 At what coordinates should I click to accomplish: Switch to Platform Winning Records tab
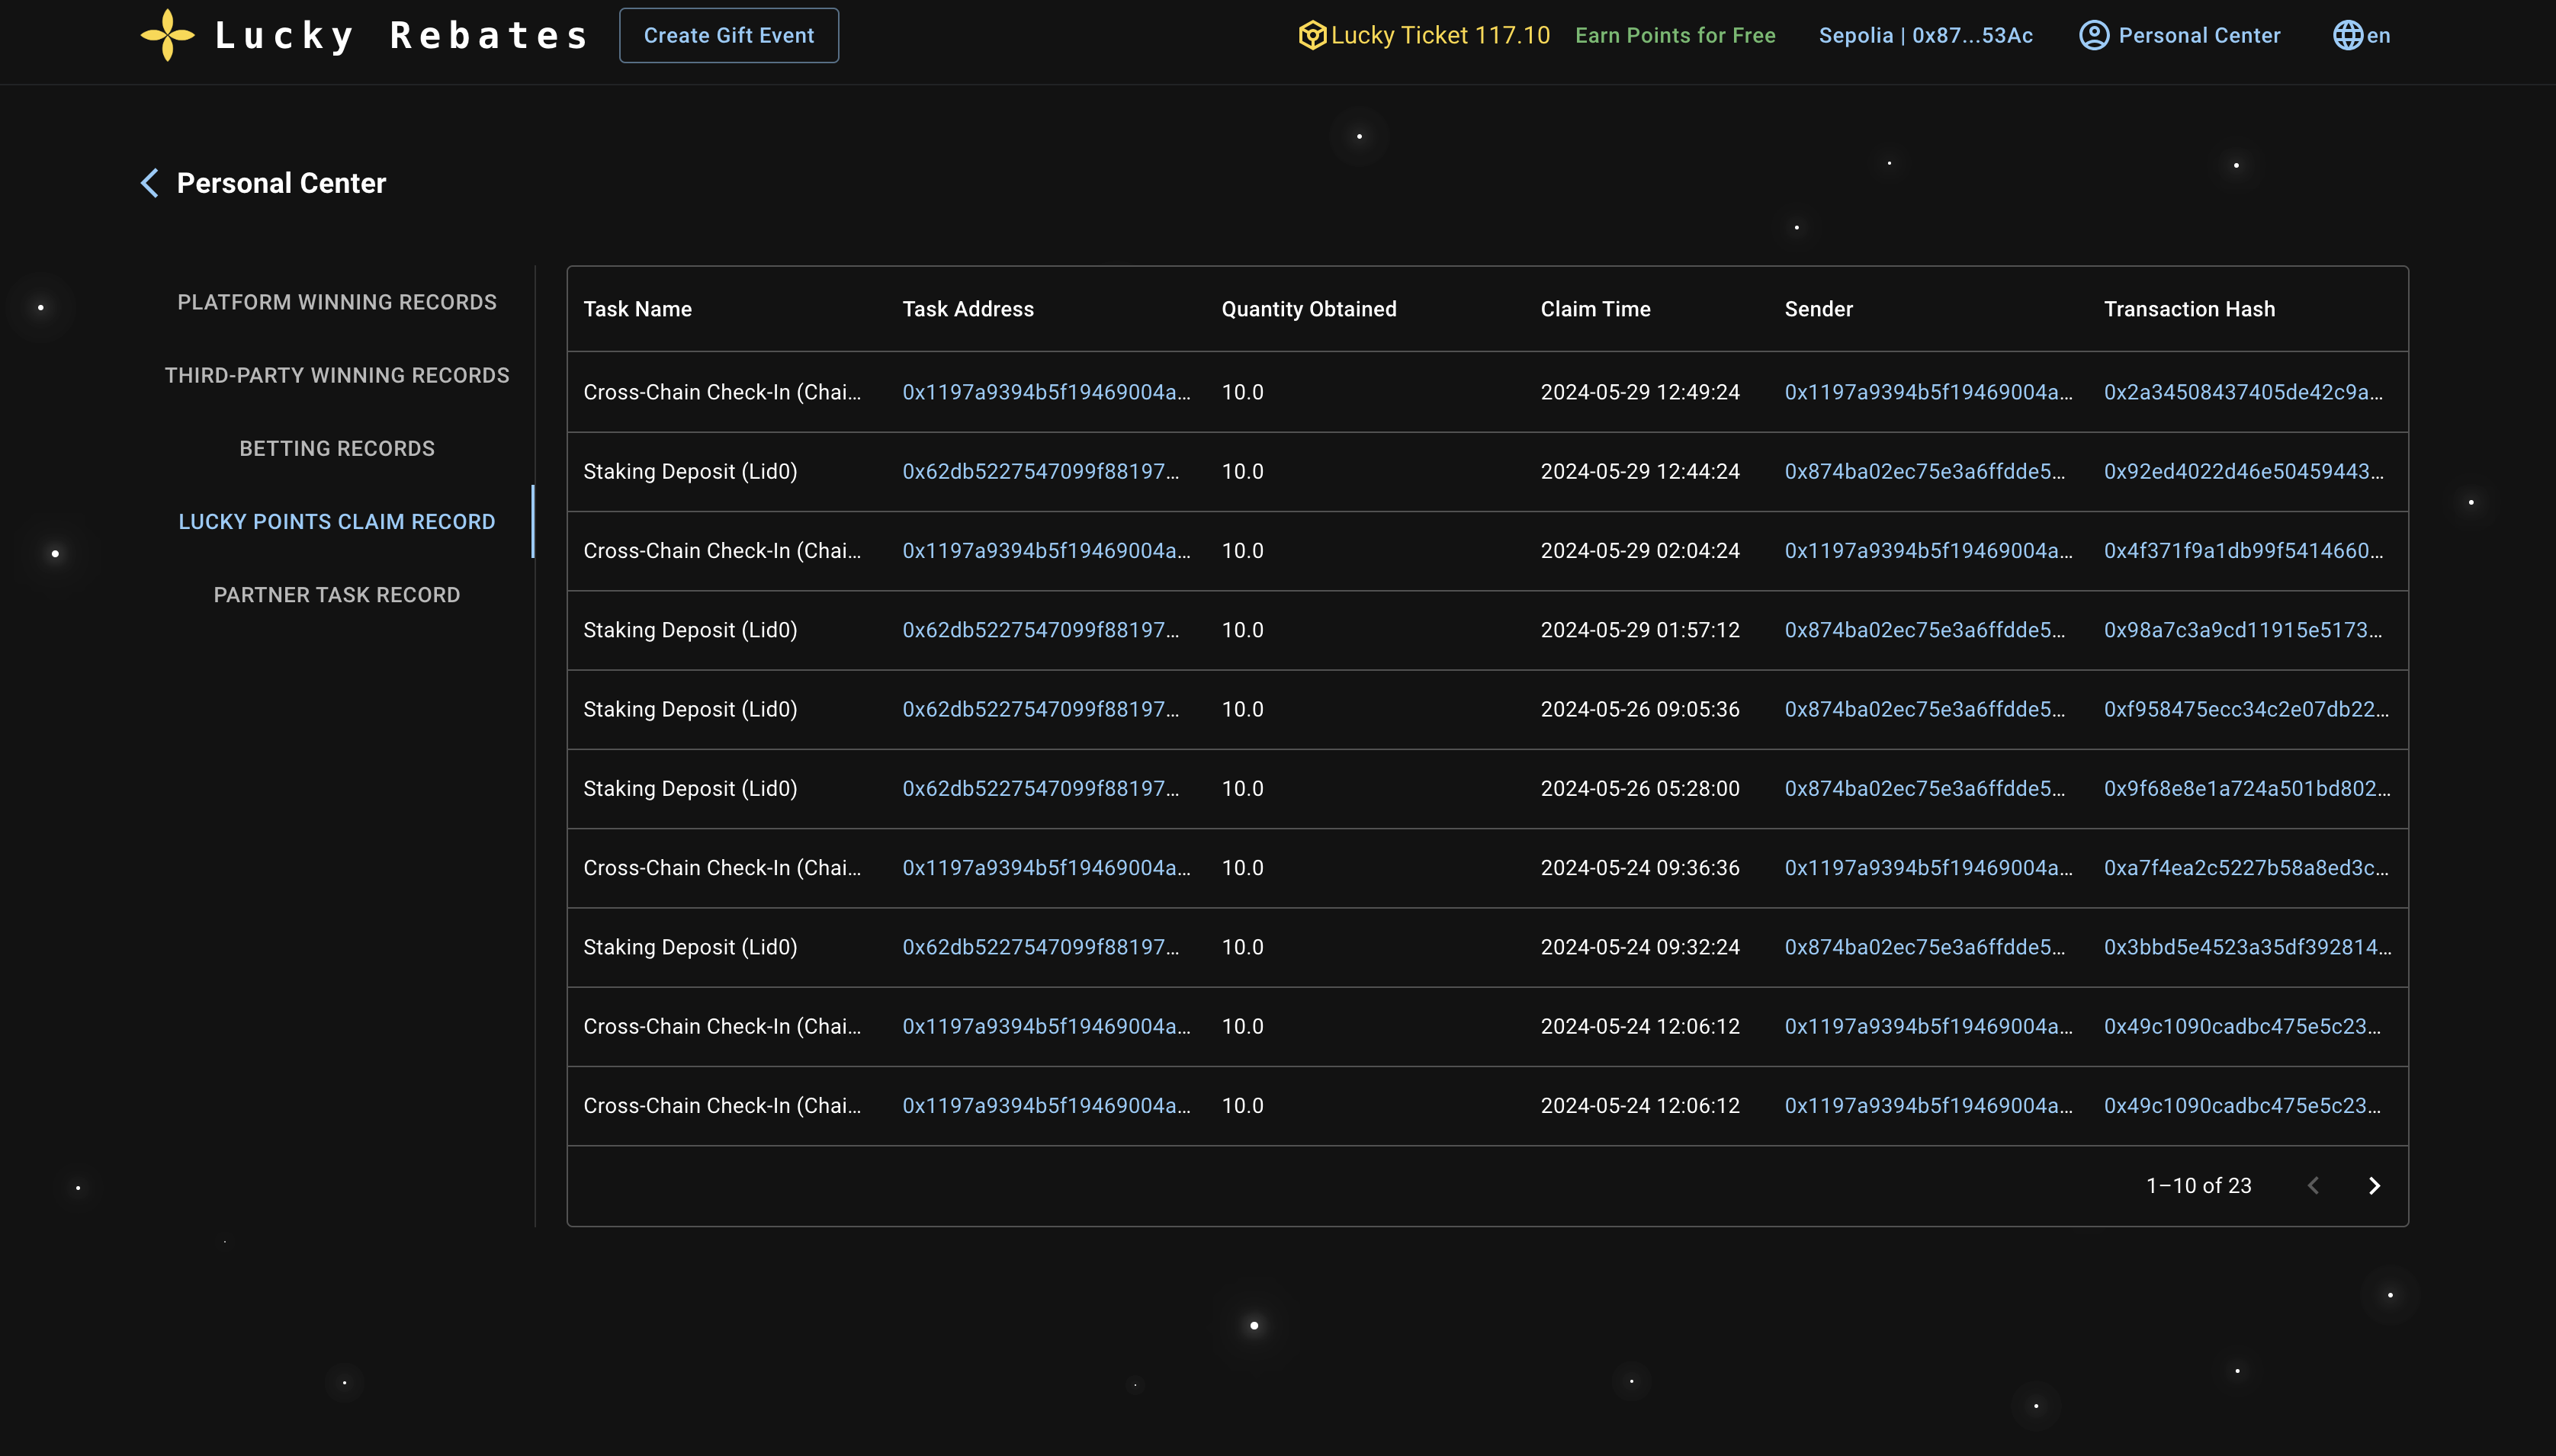tap(337, 302)
